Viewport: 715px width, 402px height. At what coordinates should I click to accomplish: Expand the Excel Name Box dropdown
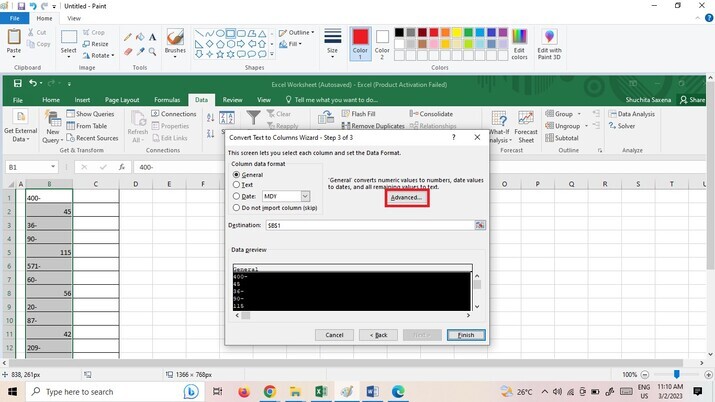[x=53, y=167]
